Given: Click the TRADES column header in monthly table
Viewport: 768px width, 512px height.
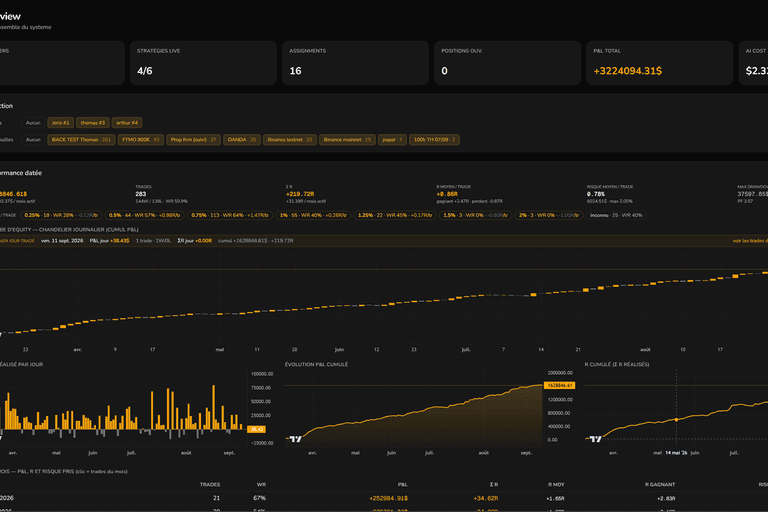Looking at the screenshot, I should [210, 485].
